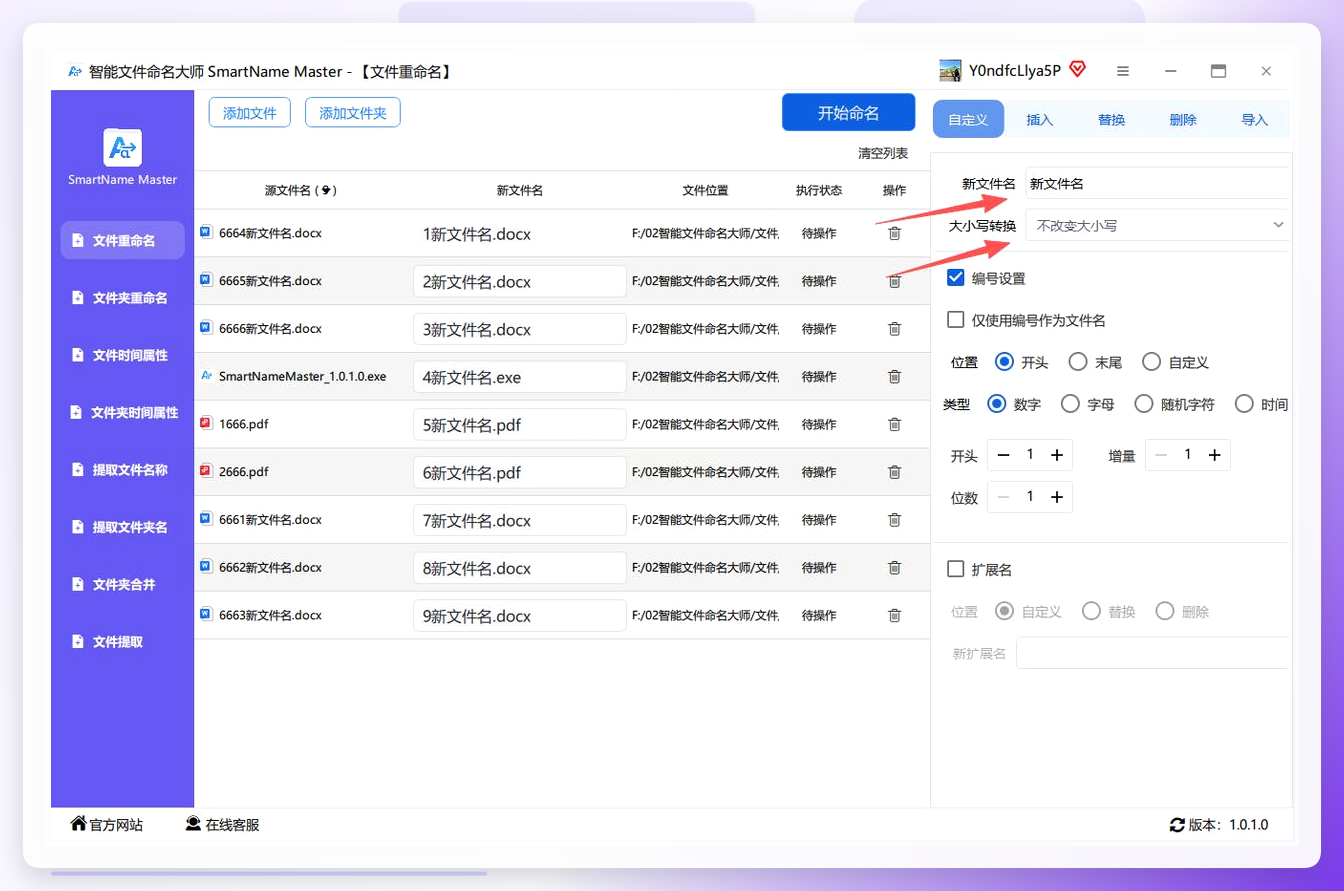This screenshot has width=1344, height=891.
Task: Switch to the 导入 tab
Action: pyautogui.click(x=1254, y=119)
